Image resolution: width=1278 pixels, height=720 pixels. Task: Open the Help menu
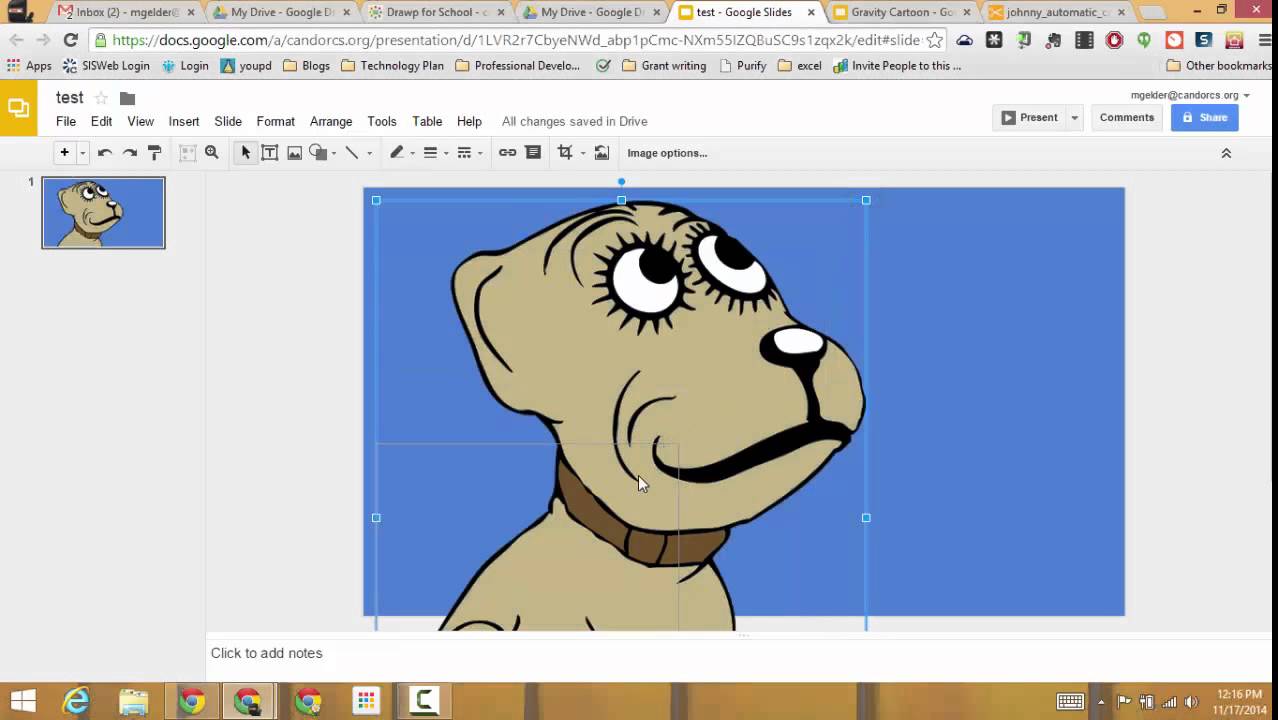pos(469,121)
